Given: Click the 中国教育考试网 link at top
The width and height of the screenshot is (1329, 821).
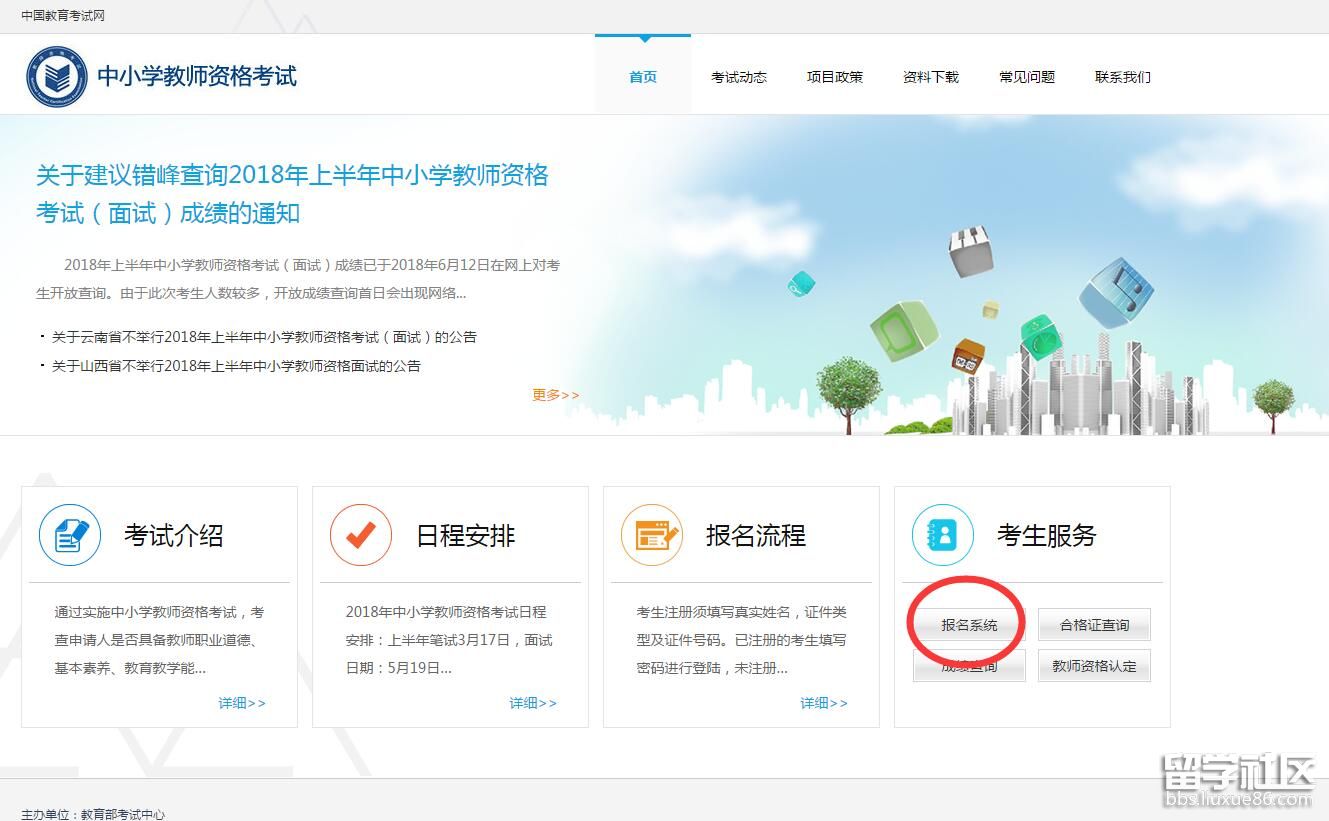Looking at the screenshot, I should [63, 16].
